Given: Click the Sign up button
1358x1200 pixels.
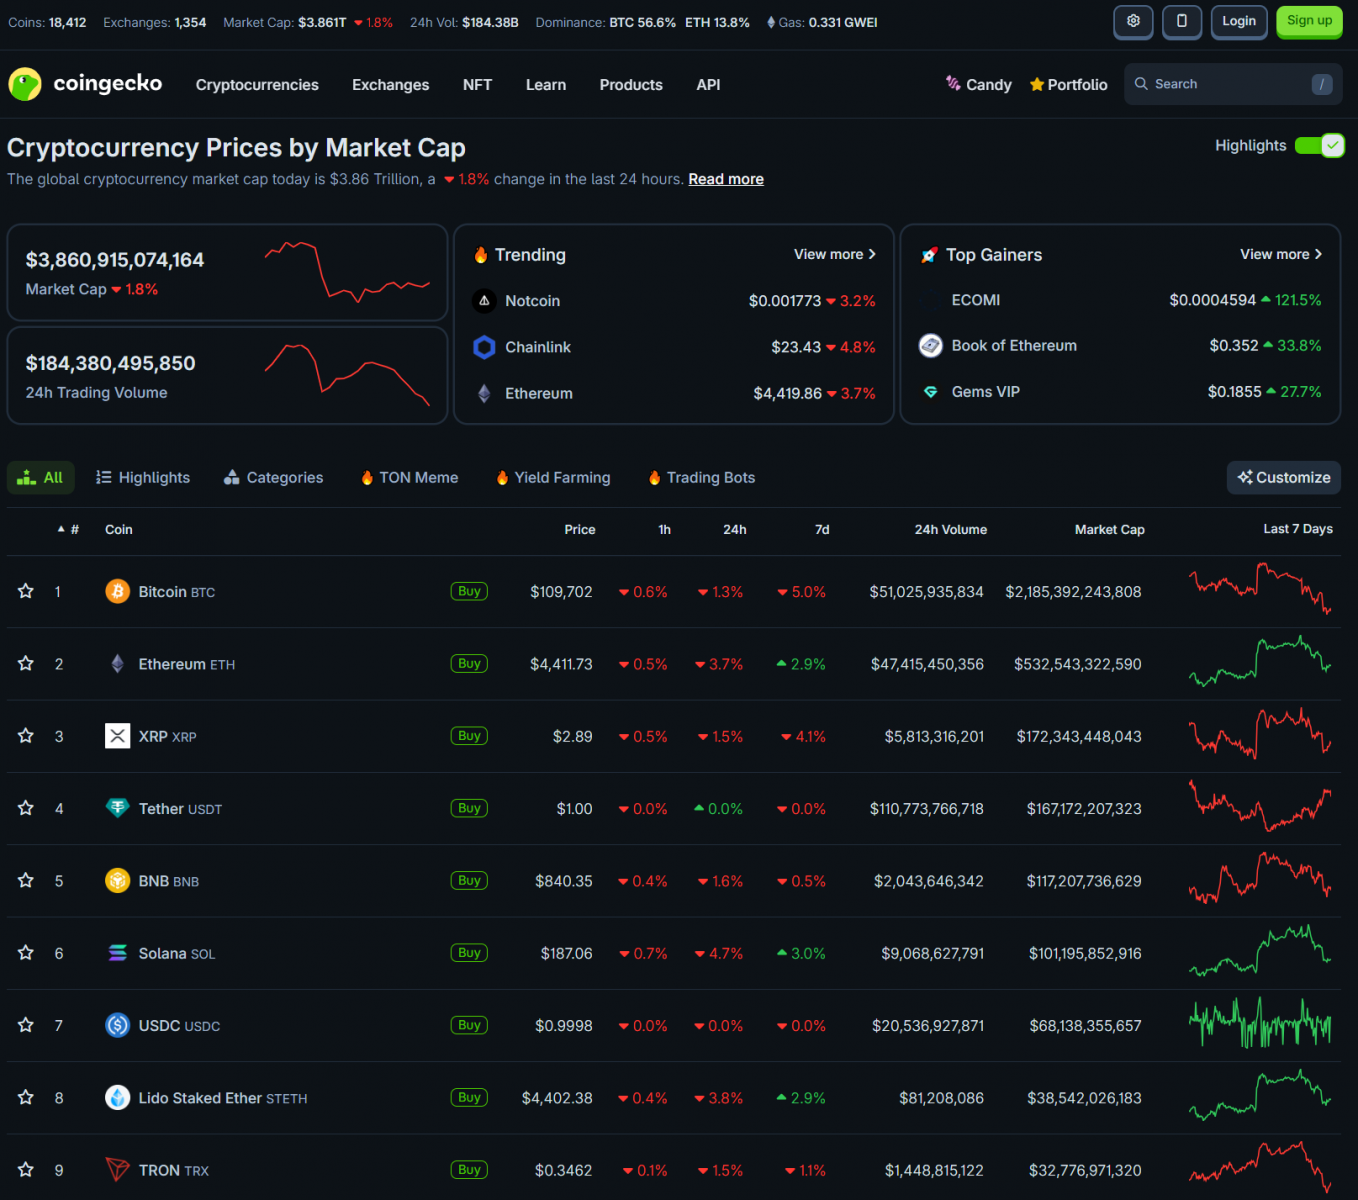Looking at the screenshot, I should pyautogui.click(x=1309, y=21).
